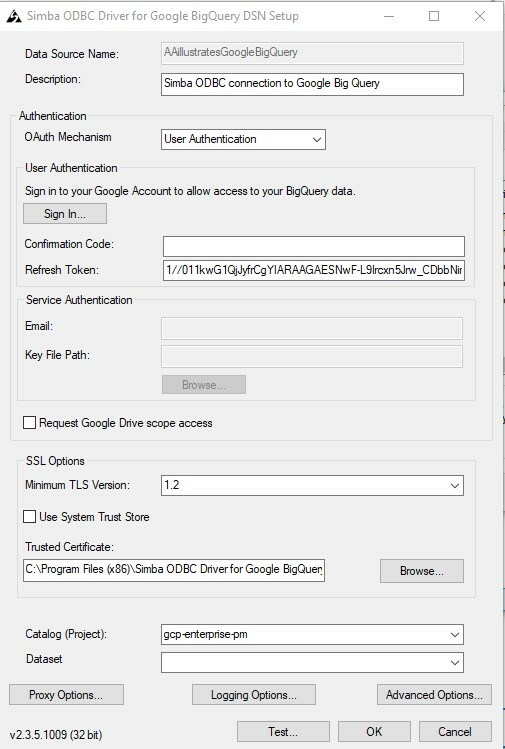Click the Cancel button
This screenshot has height=749, width=505.
(455, 731)
